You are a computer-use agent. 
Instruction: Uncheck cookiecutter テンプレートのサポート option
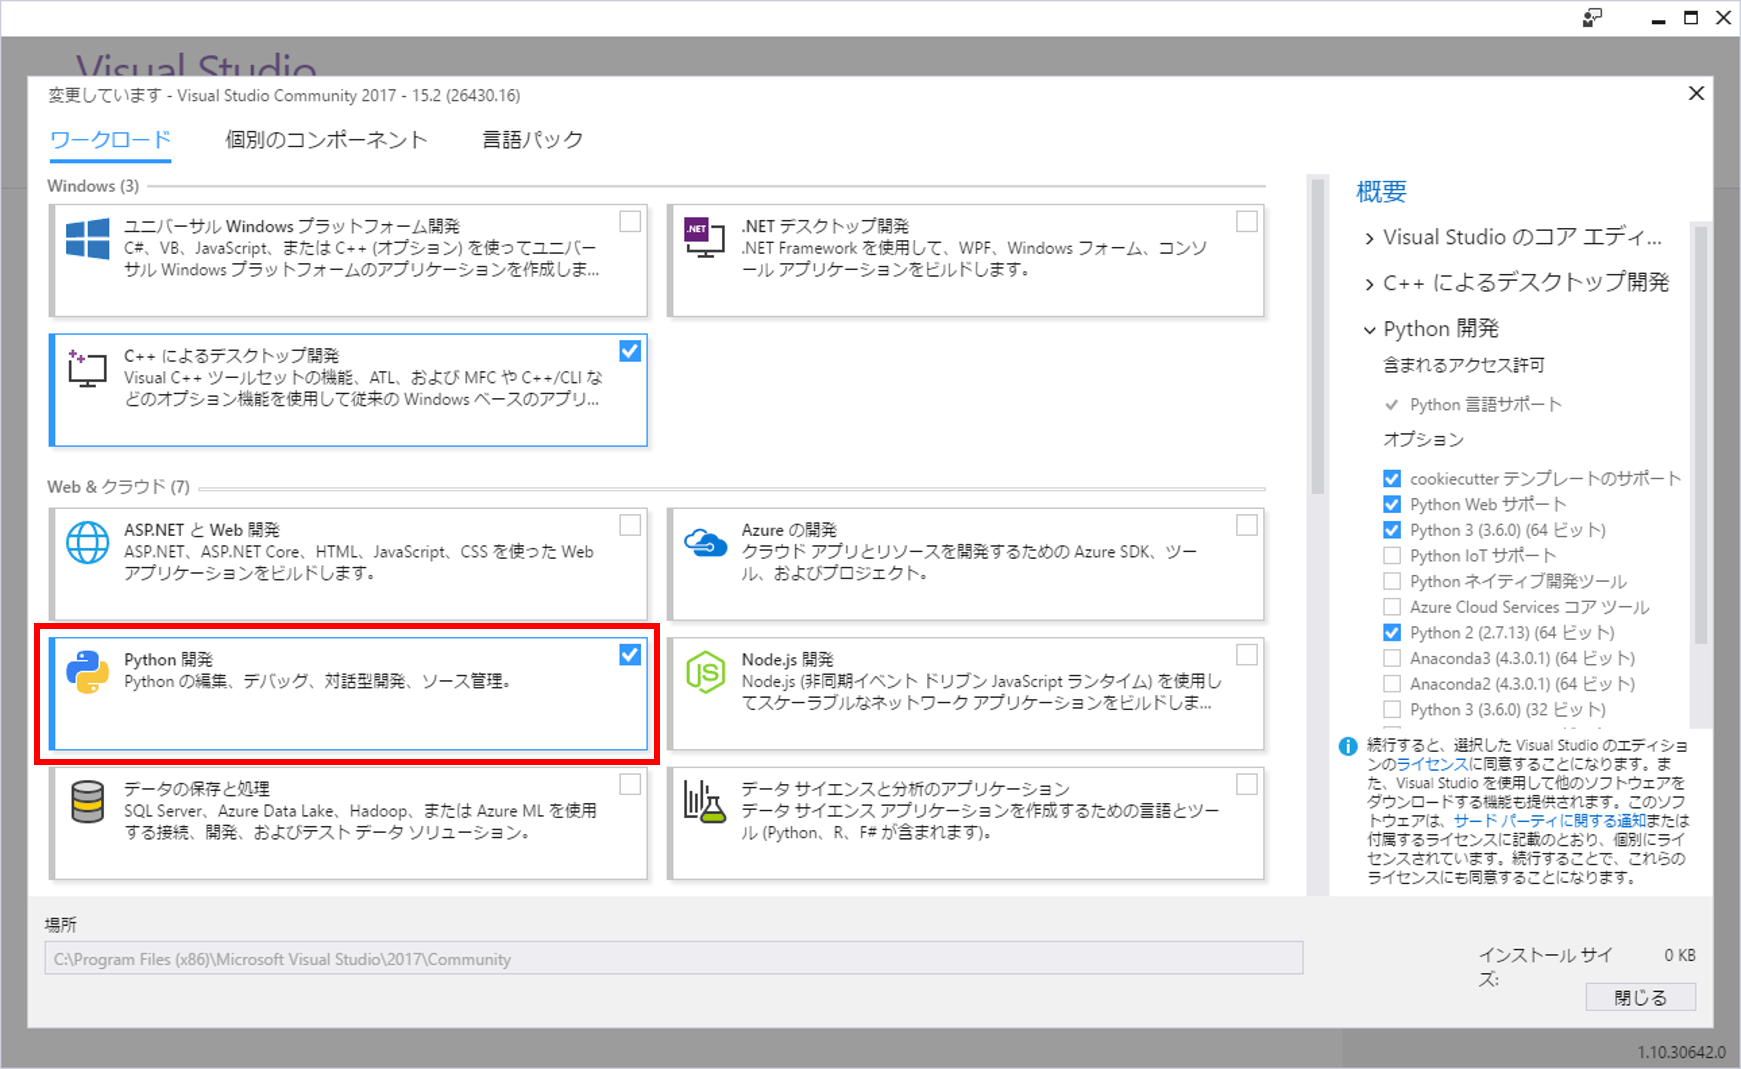(x=1392, y=479)
